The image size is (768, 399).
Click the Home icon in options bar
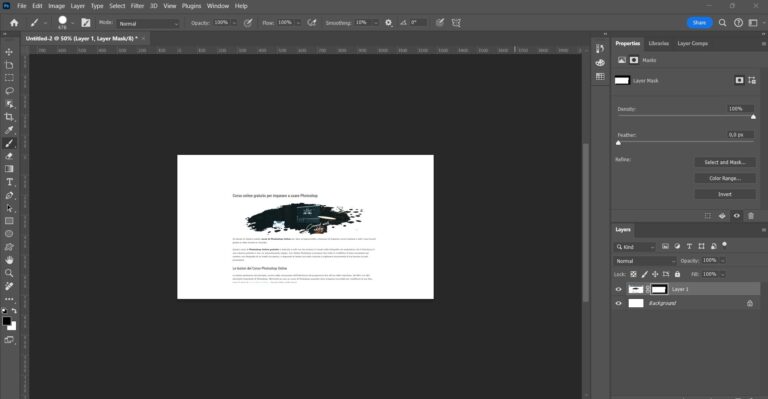pyautogui.click(x=14, y=23)
